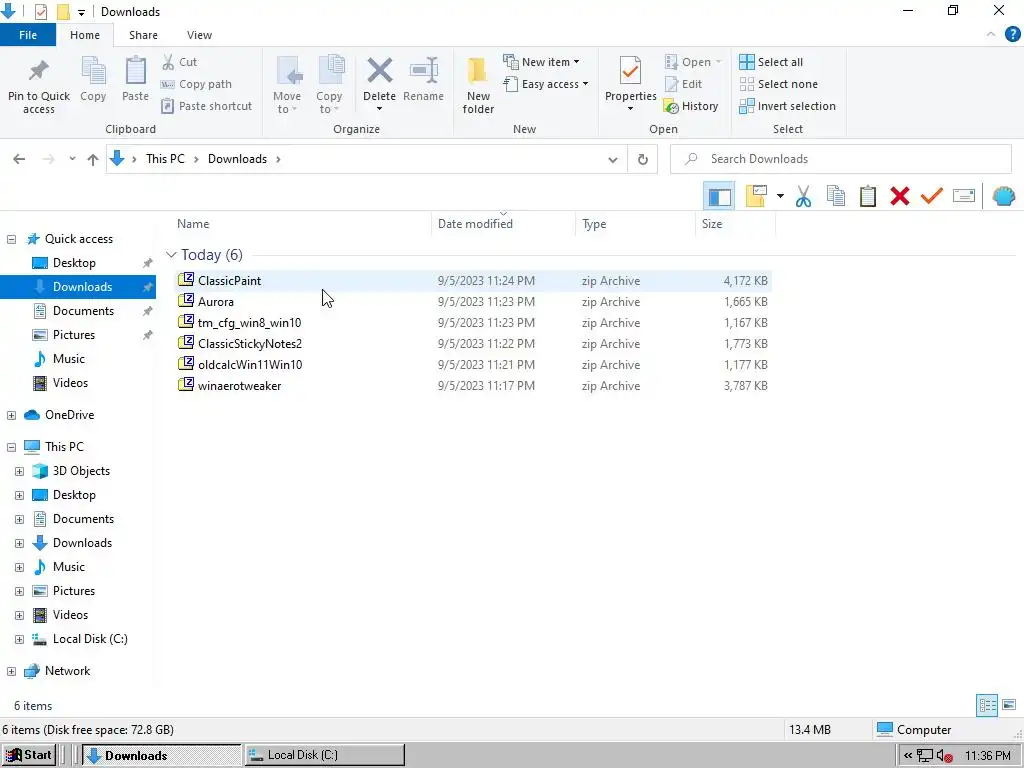Open the File menu tab
1024x768 pixels.
click(x=28, y=35)
